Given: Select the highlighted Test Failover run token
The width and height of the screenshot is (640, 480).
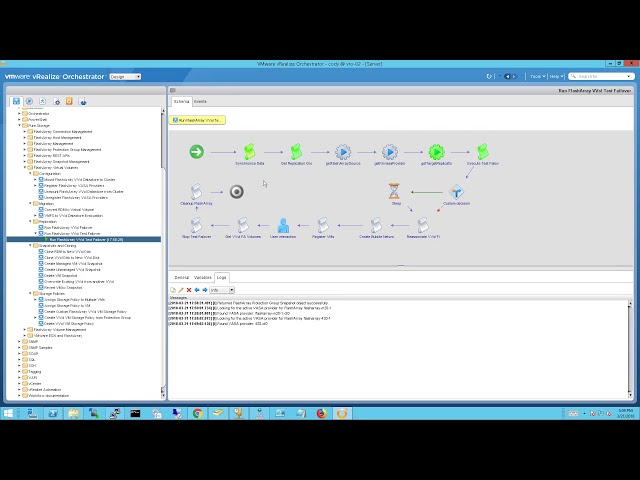Looking at the screenshot, I should 84,240.
